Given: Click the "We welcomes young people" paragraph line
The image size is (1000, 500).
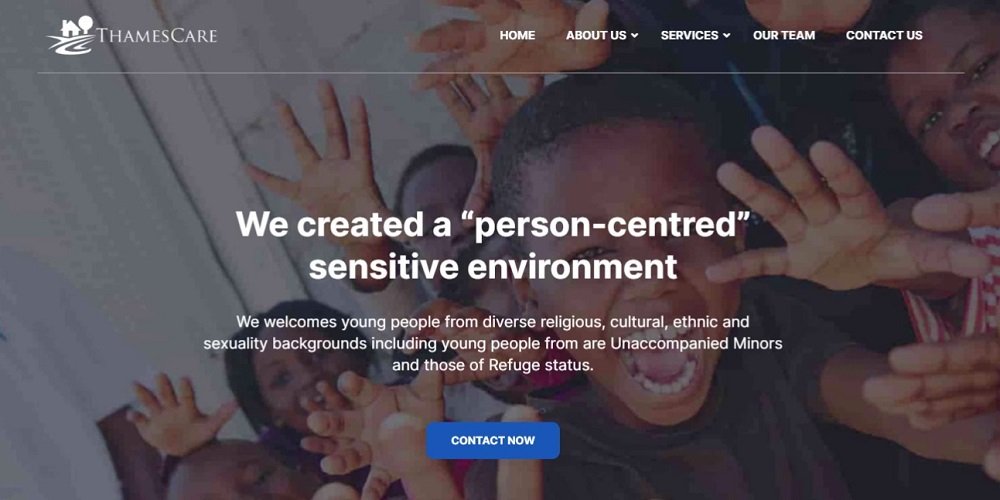Looking at the screenshot, I should pos(493,322).
